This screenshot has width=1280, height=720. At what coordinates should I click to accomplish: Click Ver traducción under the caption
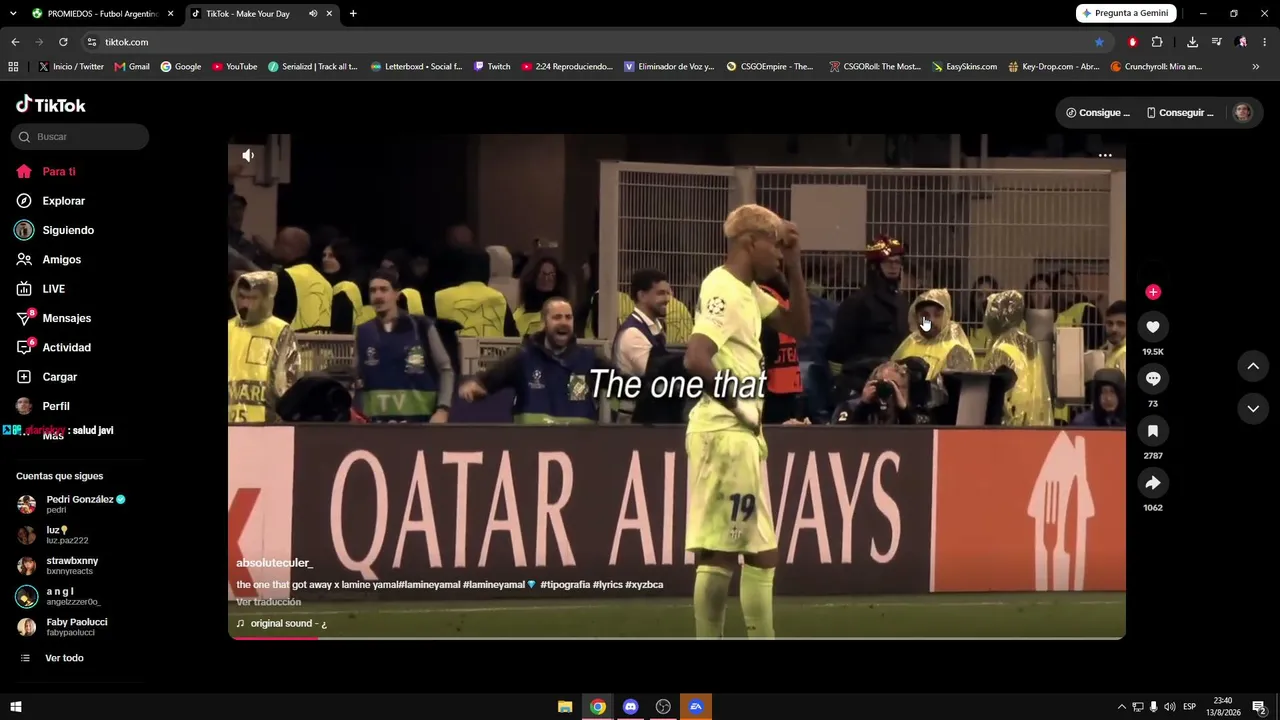268,602
